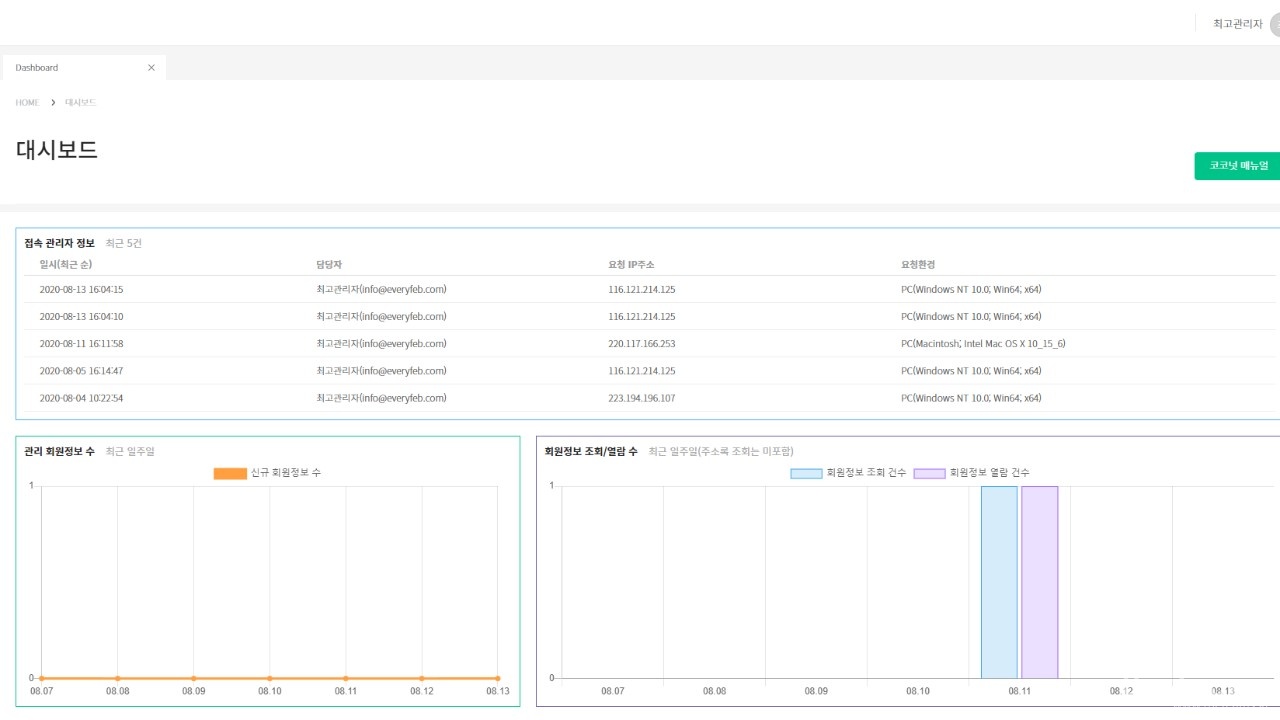The image size is (1280, 720).
Task: Close the Dashboard tab with the X icon
Action: click(x=151, y=68)
